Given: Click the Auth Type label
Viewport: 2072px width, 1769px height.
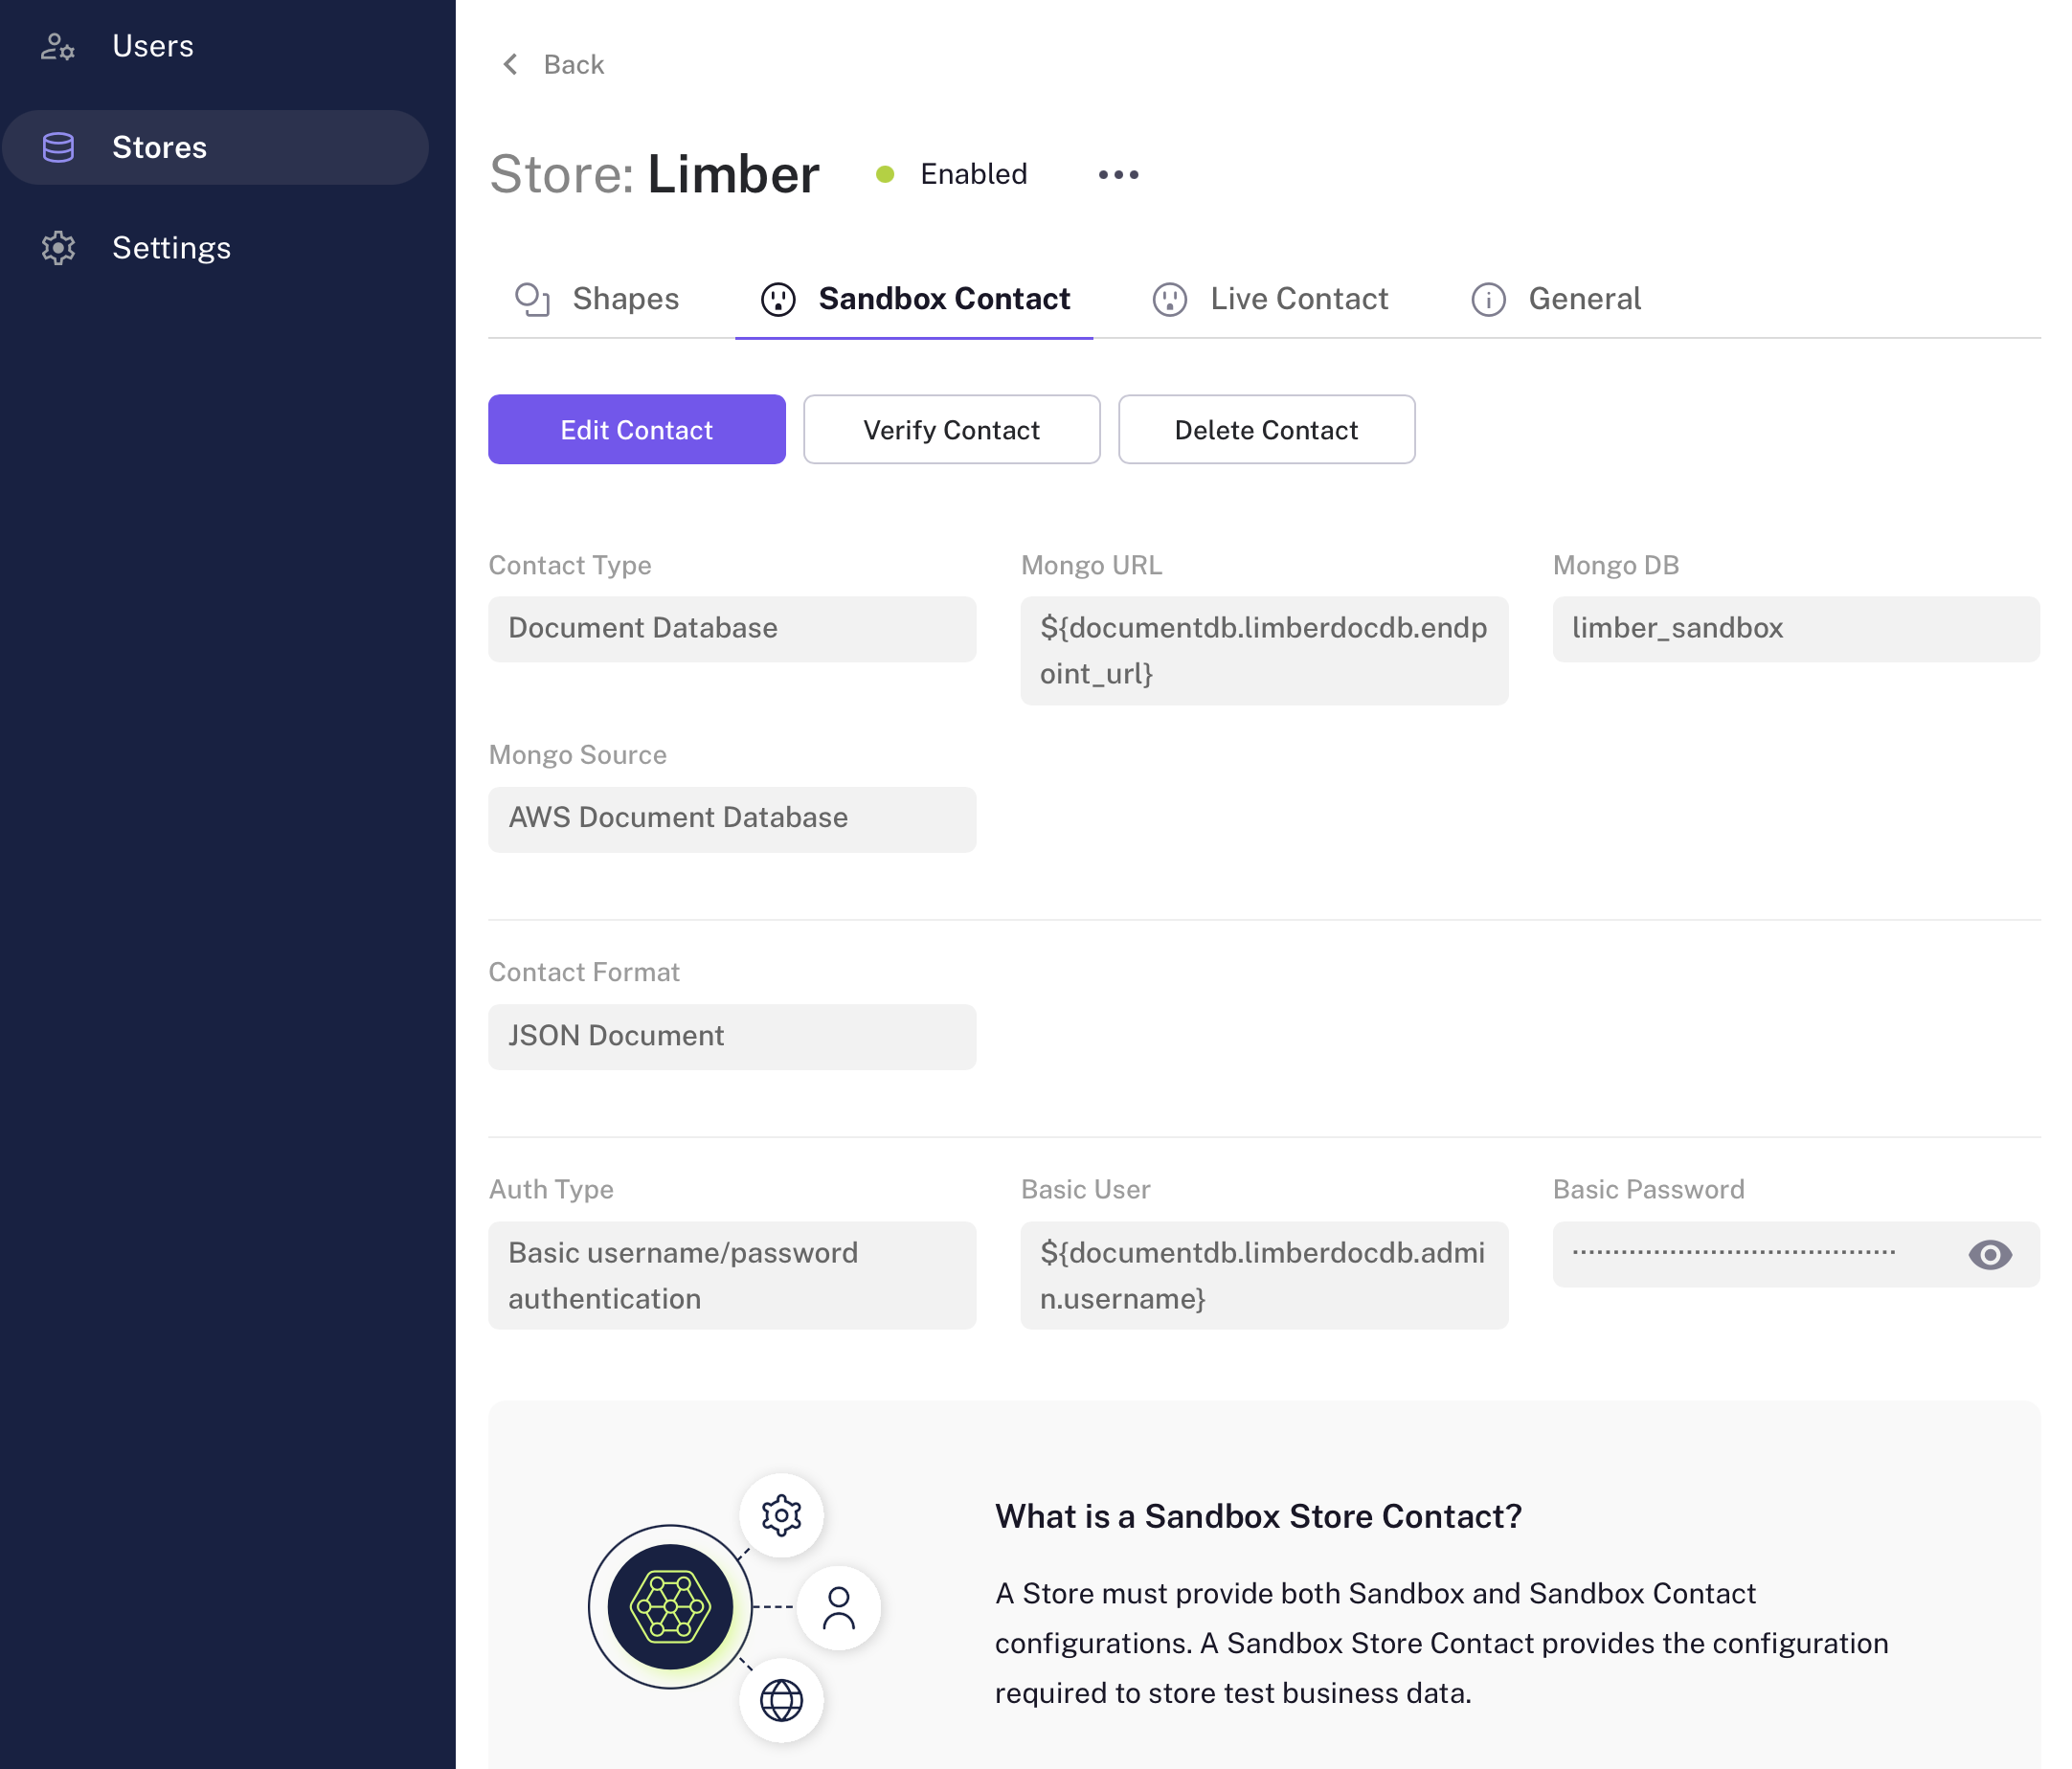Looking at the screenshot, I should tap(551, 1189).
